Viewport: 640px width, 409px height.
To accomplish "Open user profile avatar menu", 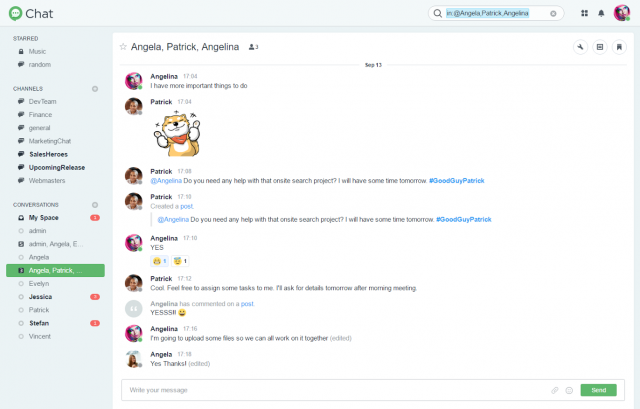I will click(622, 13).
